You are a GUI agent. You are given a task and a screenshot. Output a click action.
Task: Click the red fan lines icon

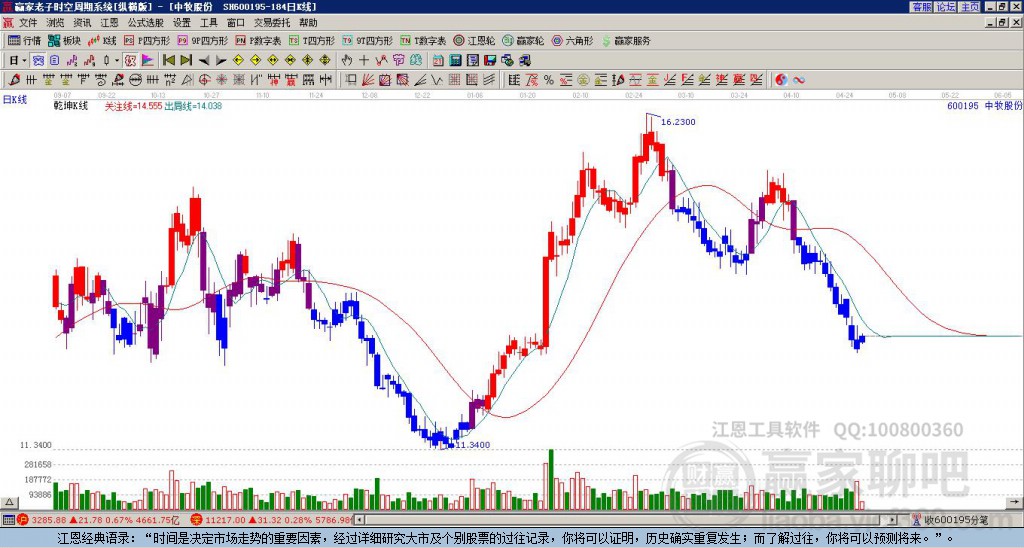pyautogui.click(x=367, y=80)
